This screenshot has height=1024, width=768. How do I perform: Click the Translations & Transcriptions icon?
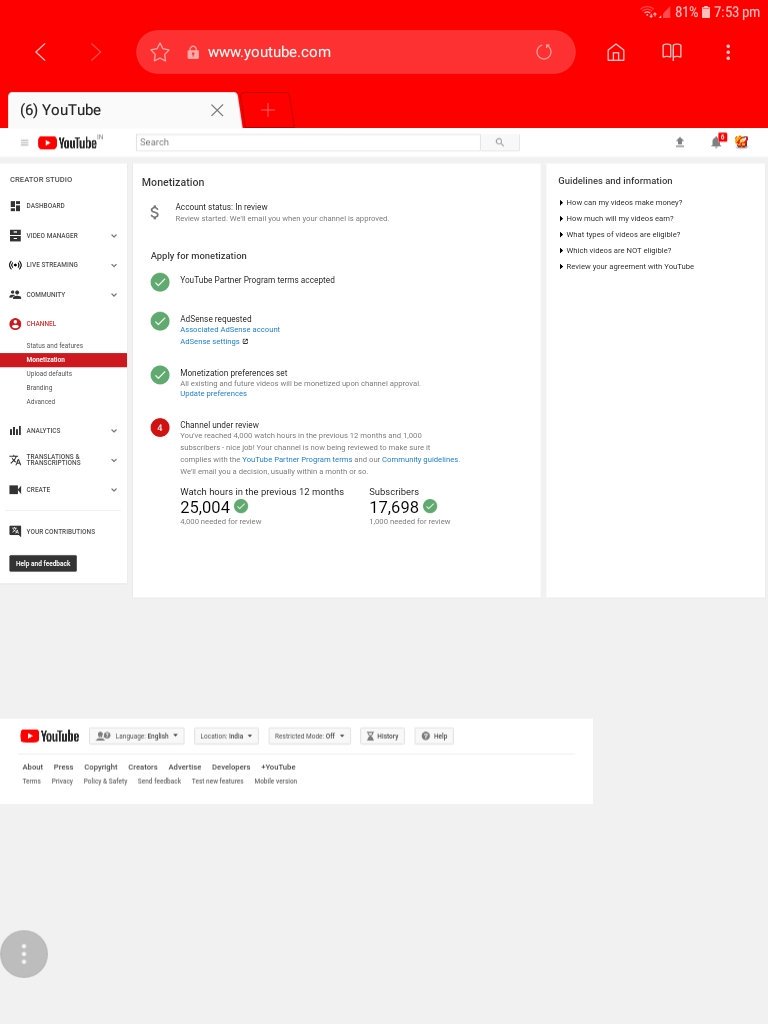(x=15, y=460)
